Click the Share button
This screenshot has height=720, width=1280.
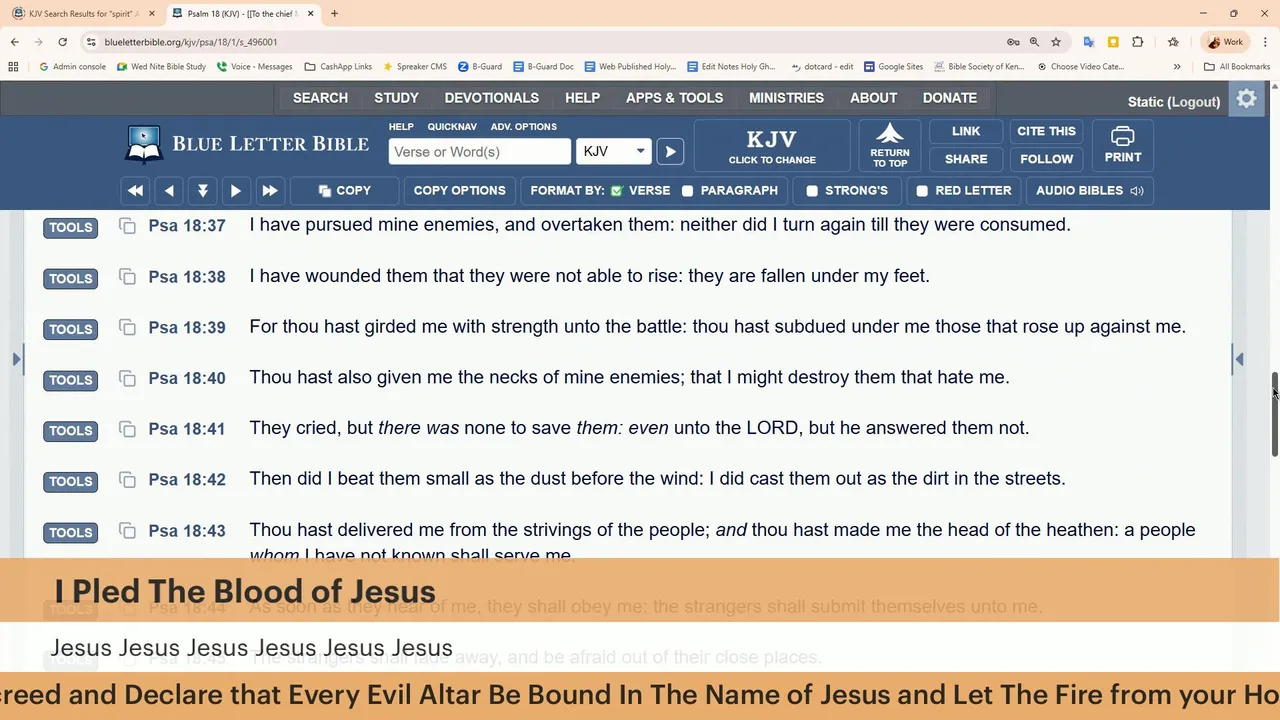coord(965,159)
